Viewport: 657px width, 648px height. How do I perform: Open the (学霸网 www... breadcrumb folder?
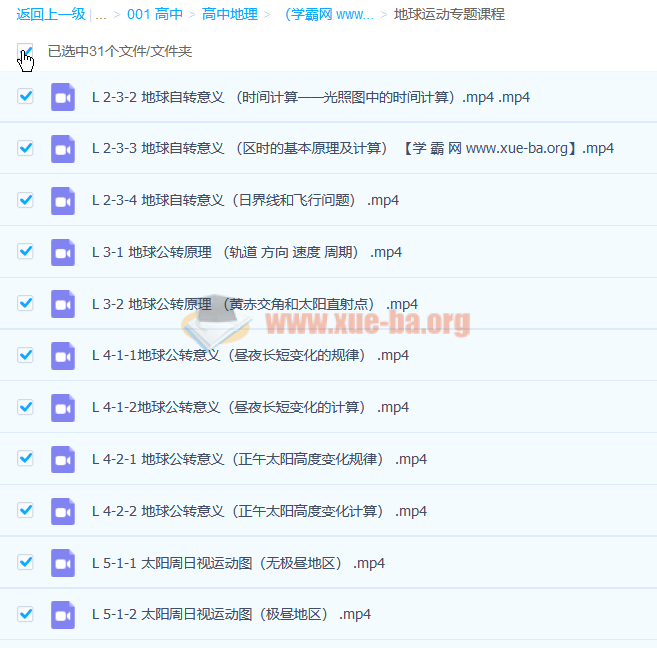tap(329, 15)
